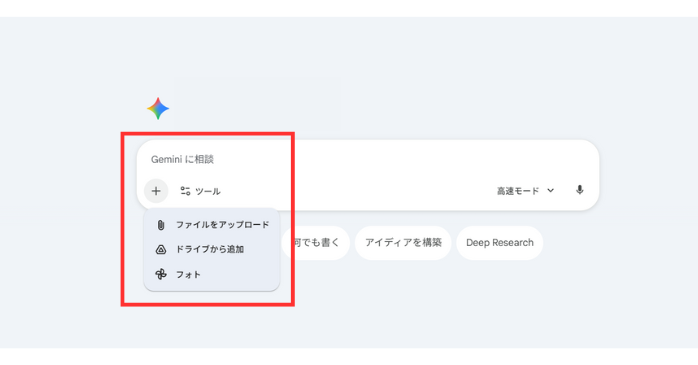Click the Gemini に相談 prompt input field
The height and width of the screenshot is (365, 698).
pyautogui.click(x=368, y=159)
